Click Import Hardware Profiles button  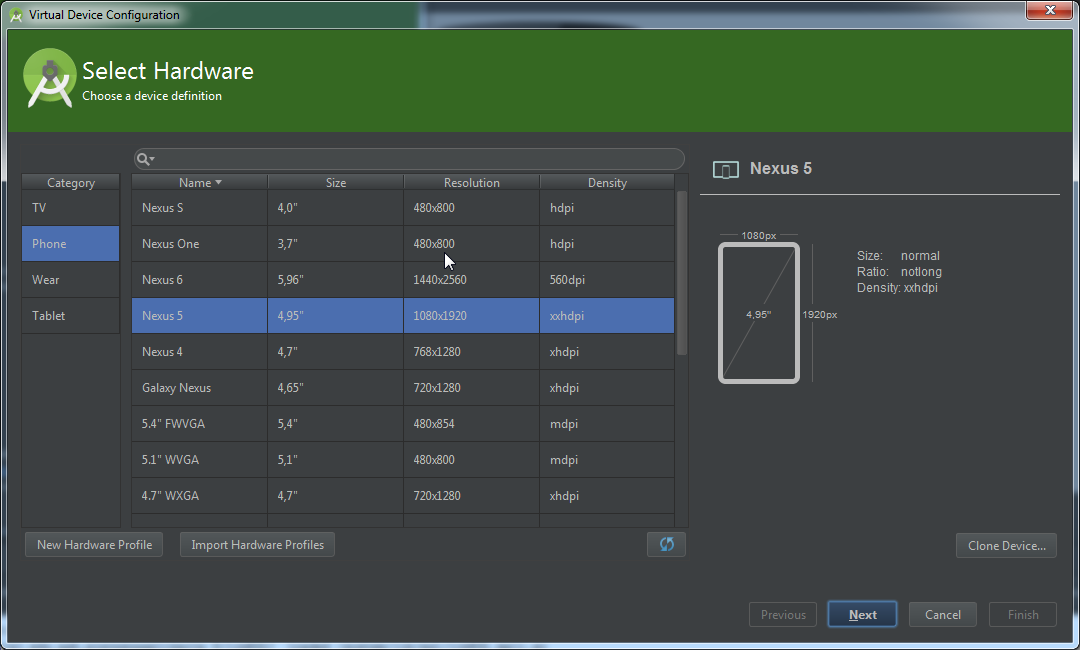258,545
